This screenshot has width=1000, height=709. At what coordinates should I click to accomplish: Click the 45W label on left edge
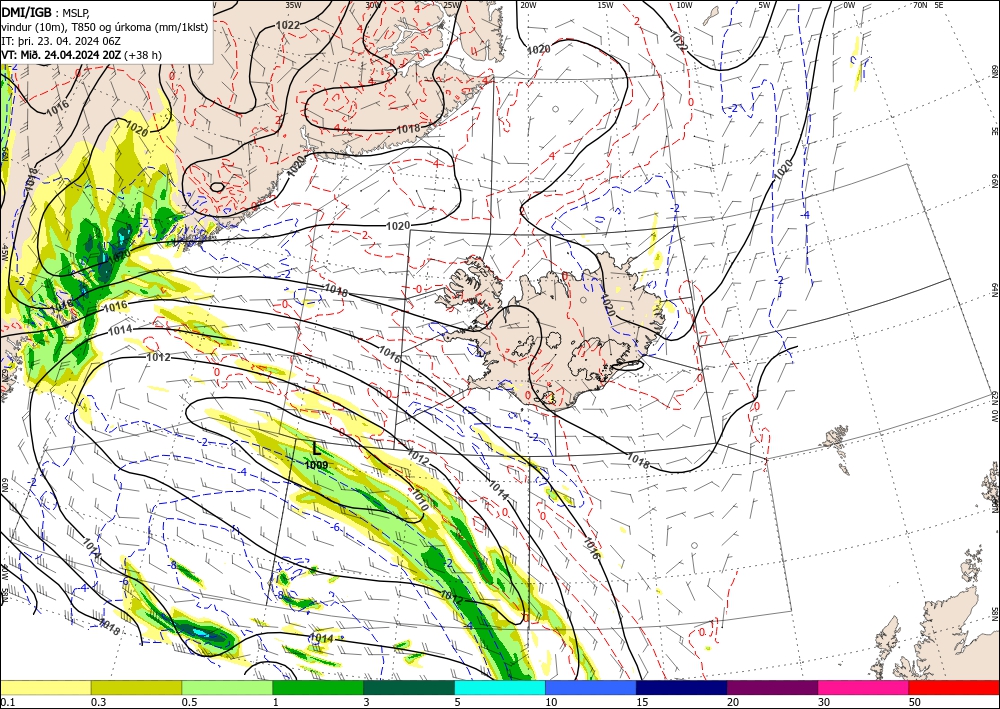tap(4, 253)
